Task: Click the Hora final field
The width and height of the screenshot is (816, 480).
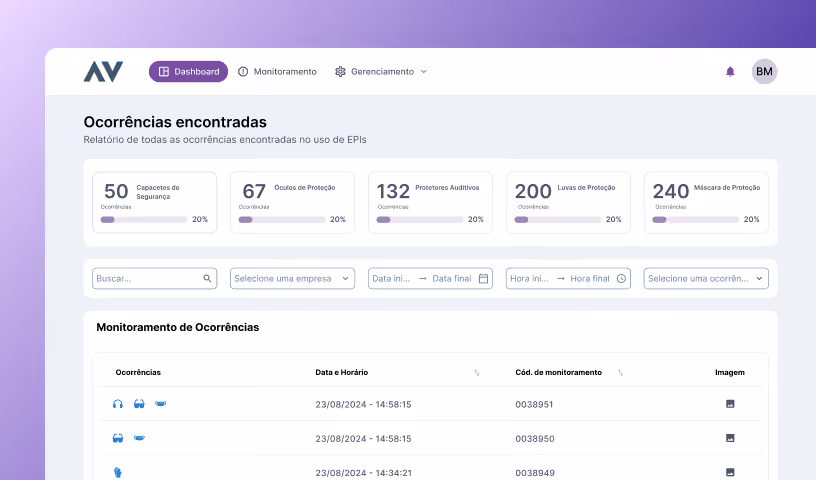Action: tap(590, 279)
